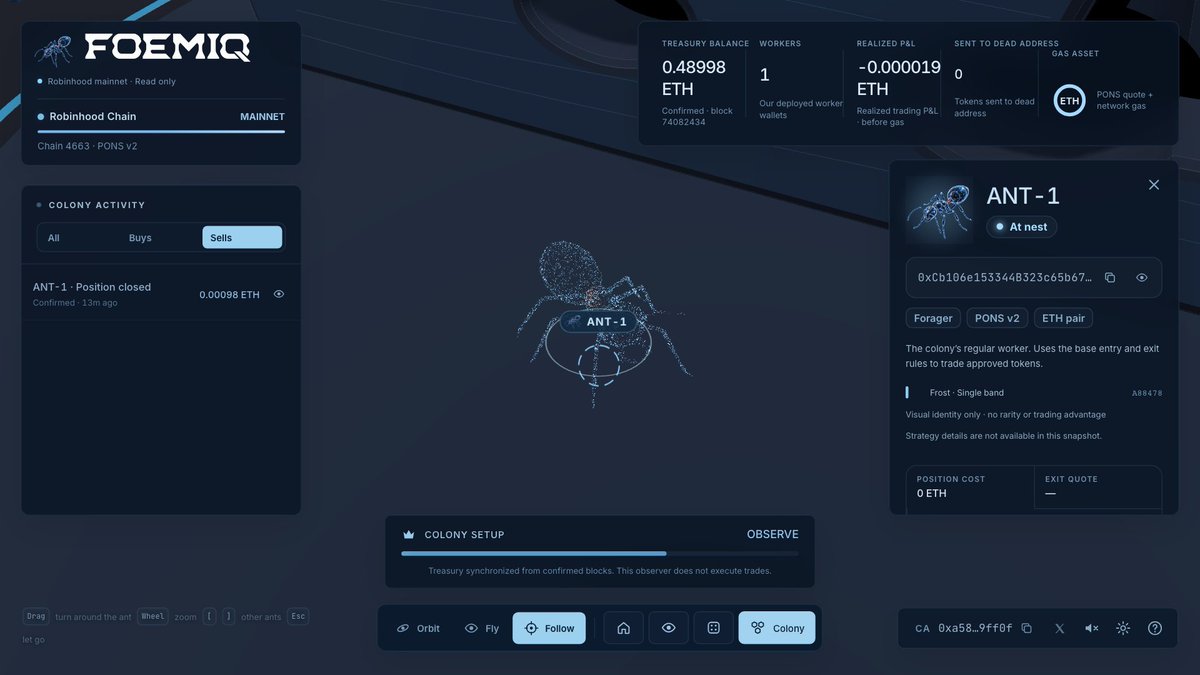This screenshot has width=1200, height=675.
Task: Click the OBSERVE label in Colony Setup
Action: [773, 534]
